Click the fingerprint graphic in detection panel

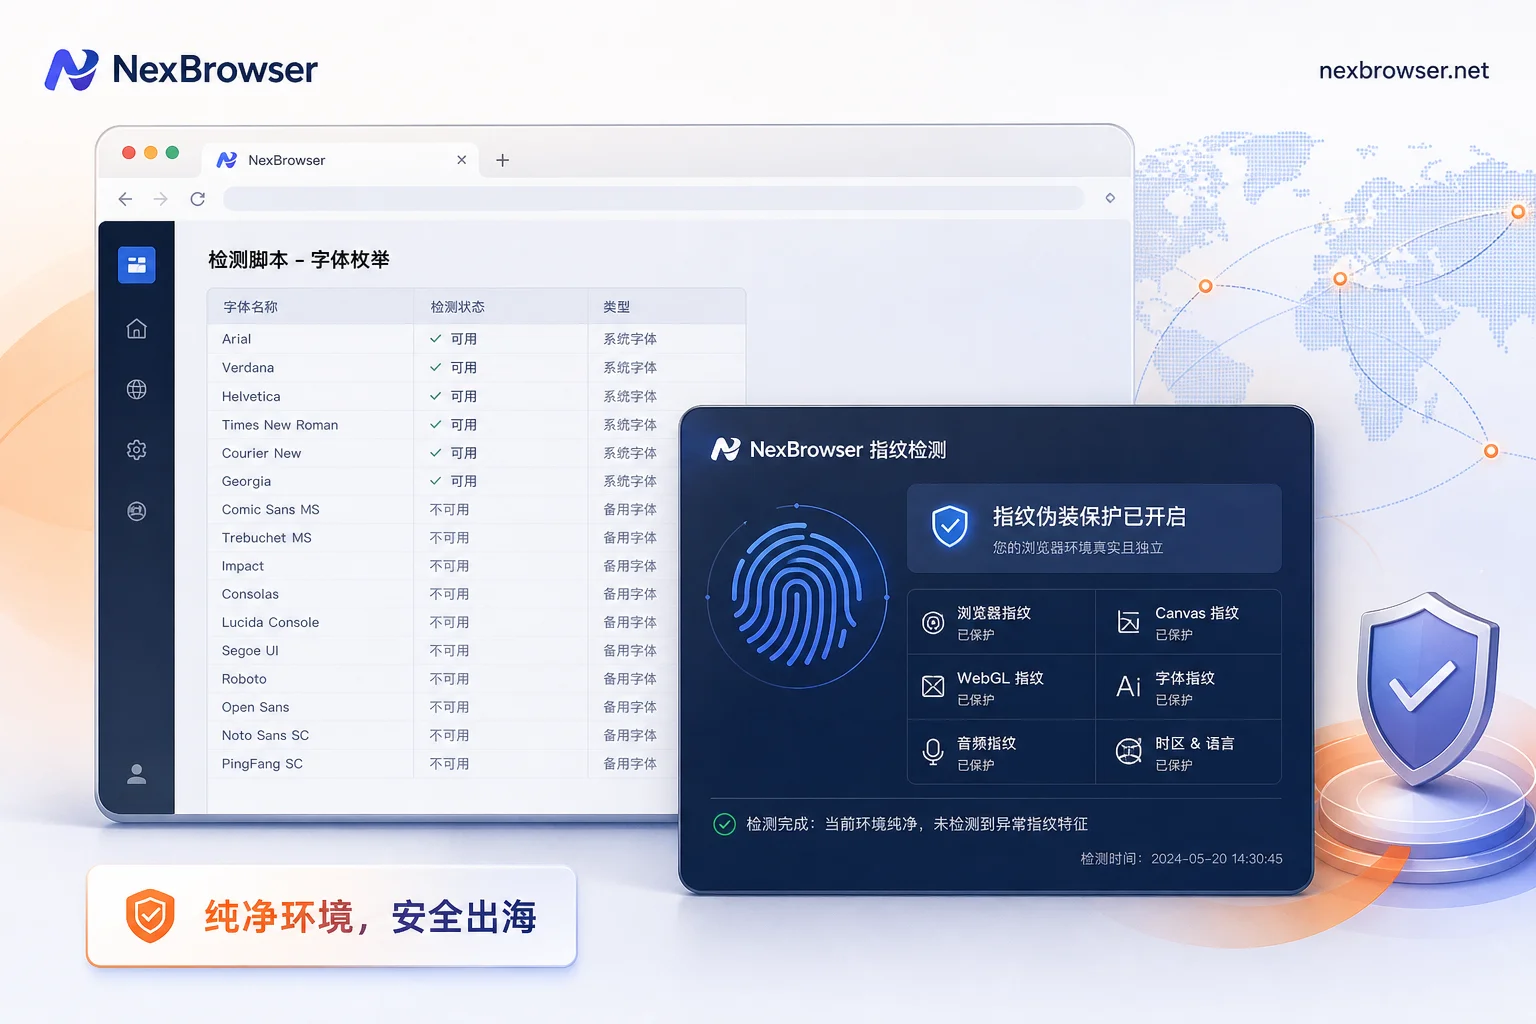tap(797, 597)
